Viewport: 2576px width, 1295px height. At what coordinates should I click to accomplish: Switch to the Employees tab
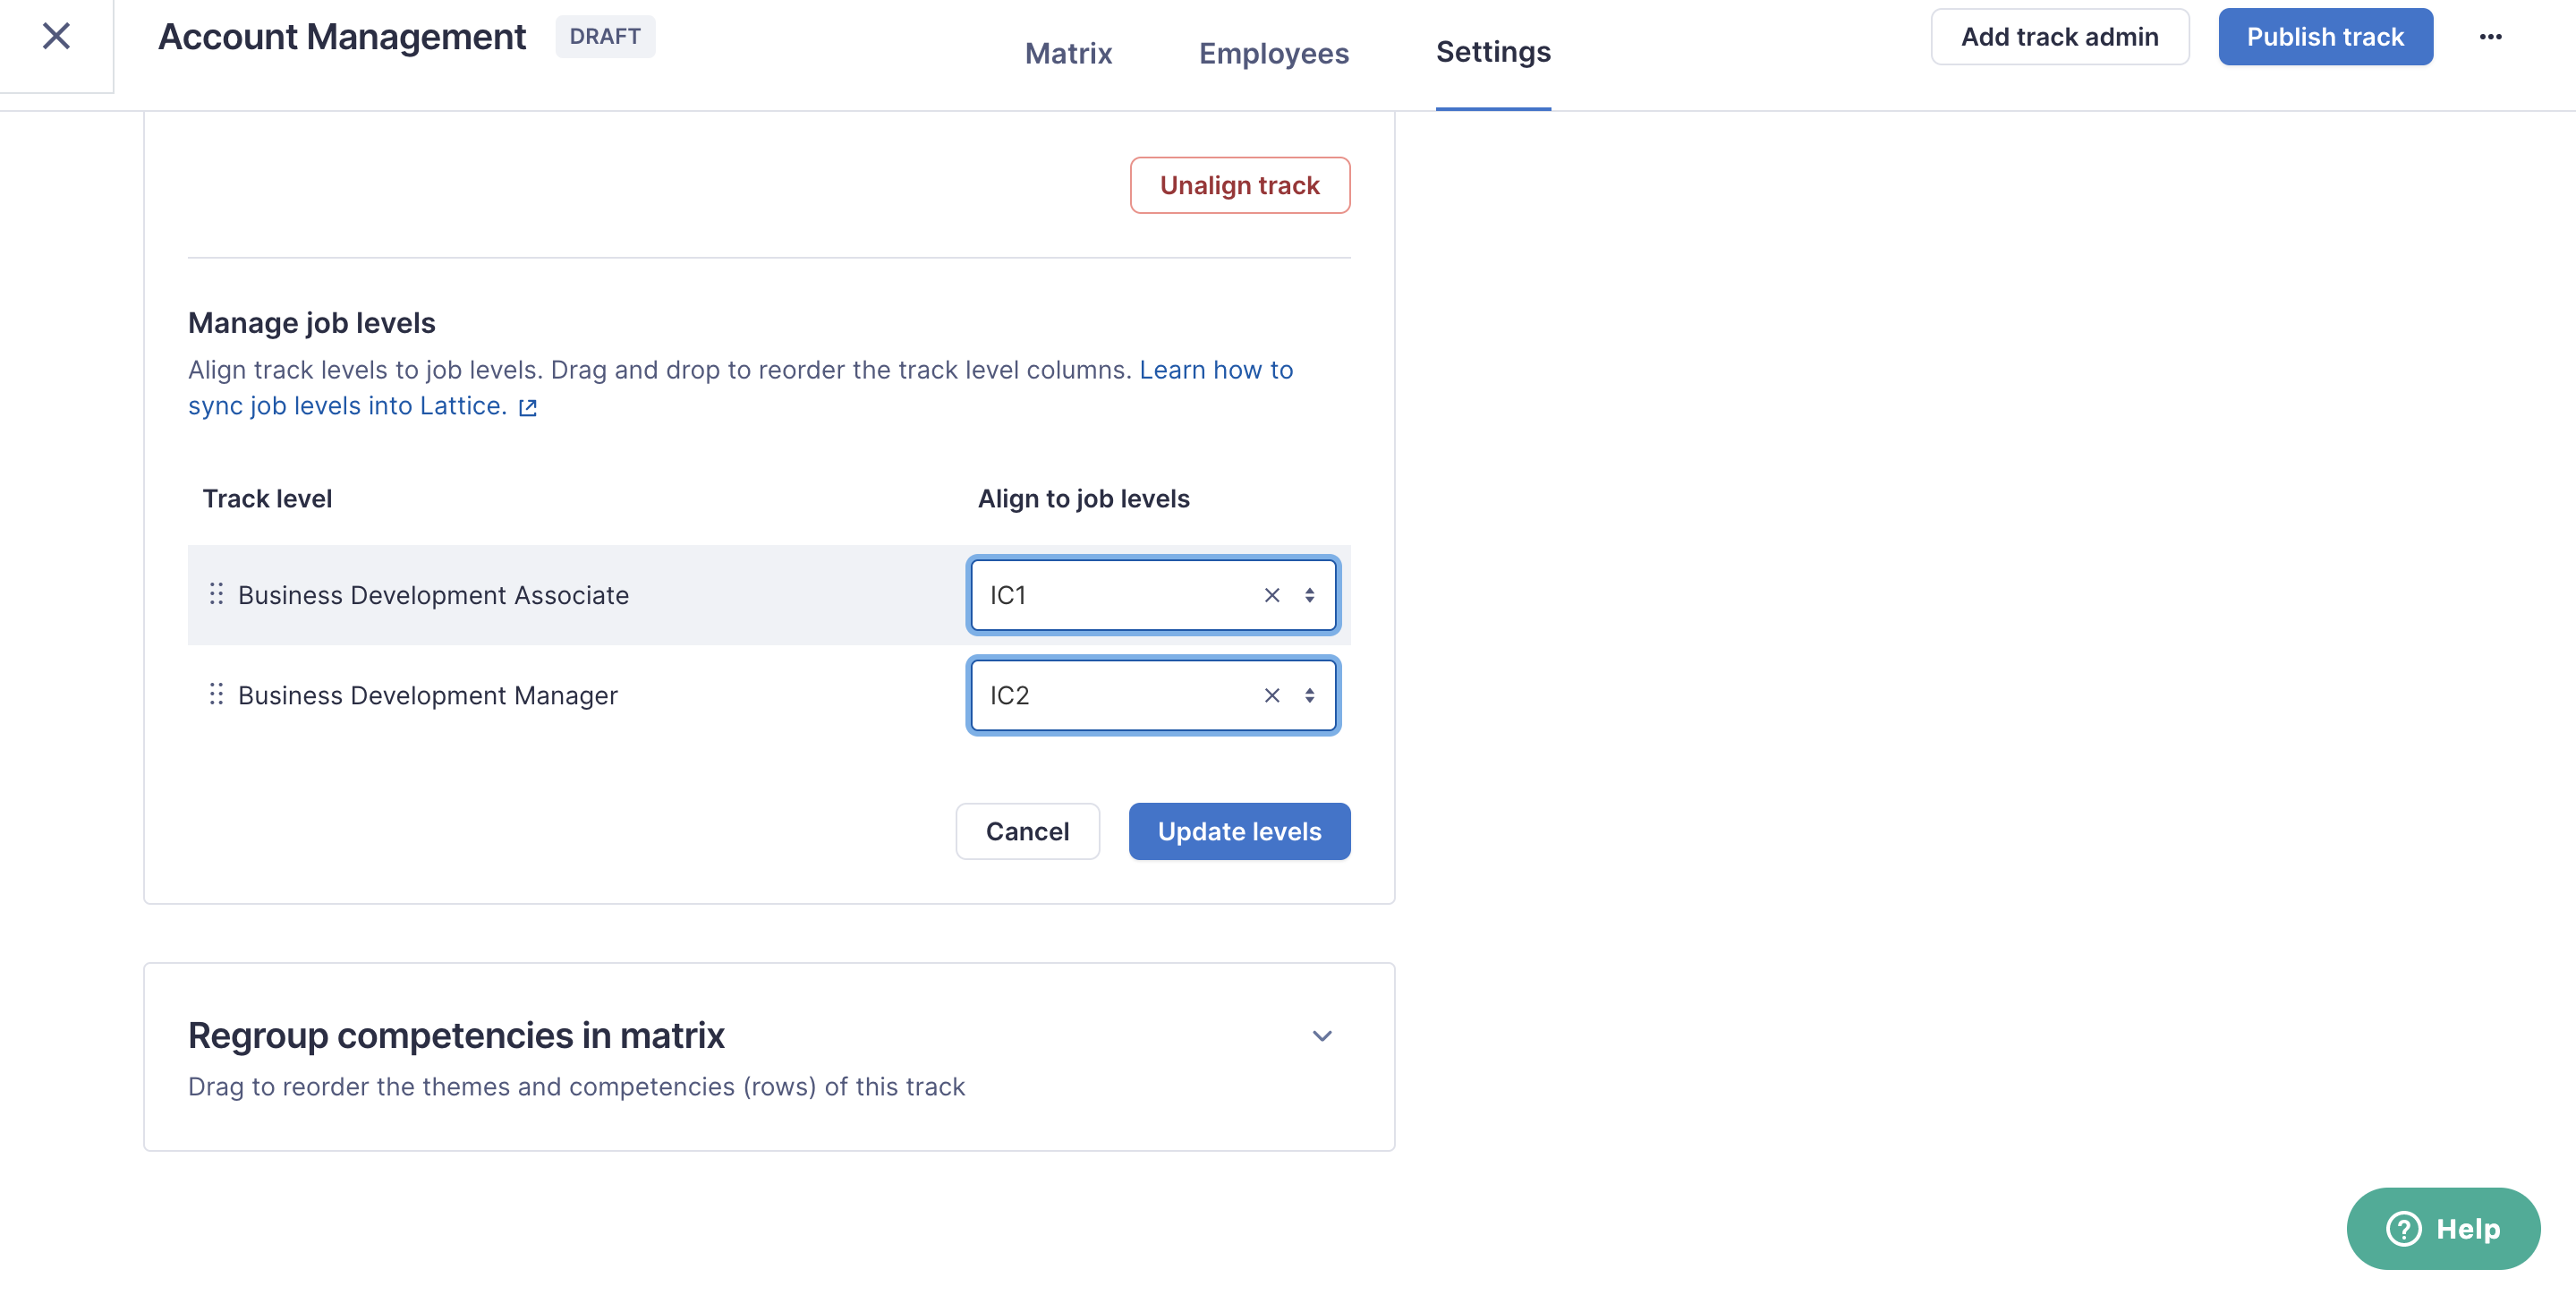point(1273,52)
